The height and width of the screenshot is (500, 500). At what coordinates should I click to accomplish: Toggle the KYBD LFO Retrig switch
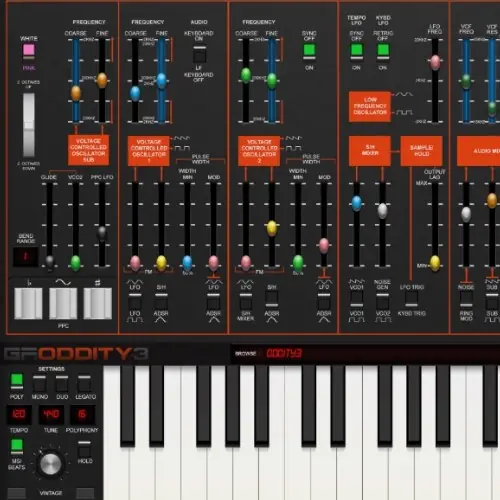[383, 52]
